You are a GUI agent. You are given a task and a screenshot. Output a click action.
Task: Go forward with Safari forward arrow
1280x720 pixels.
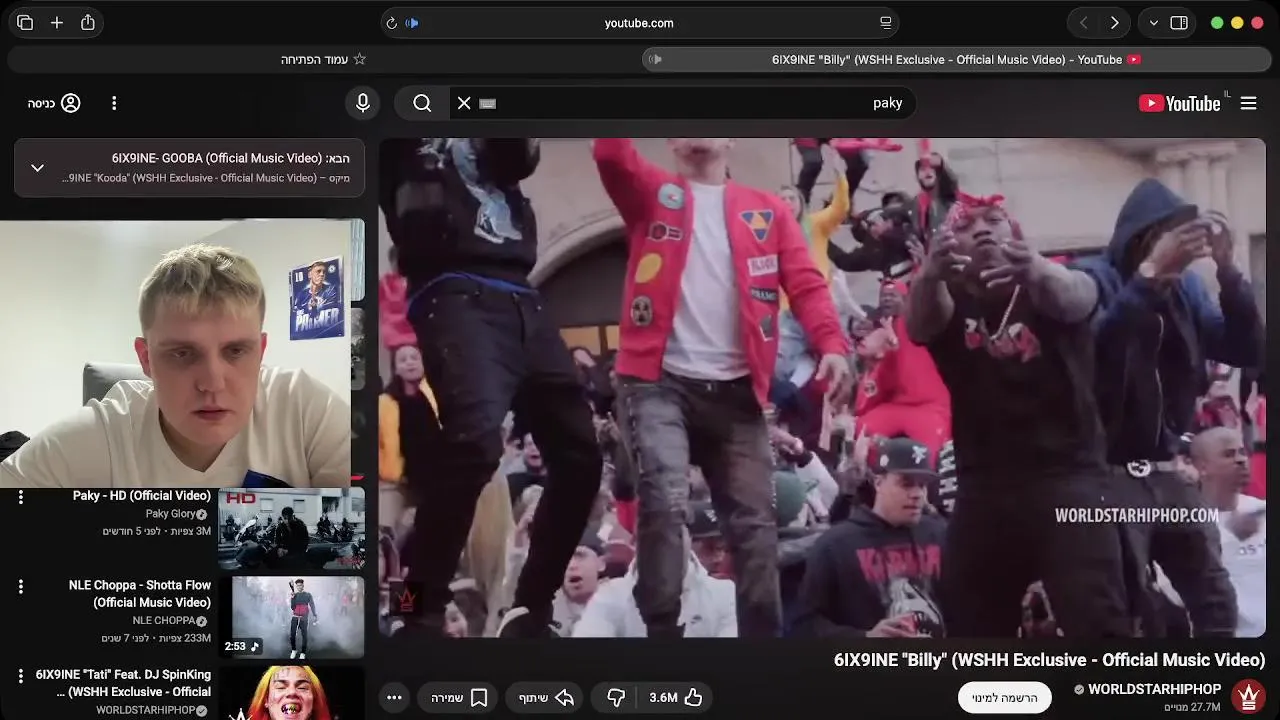[x=1114, y=23]
